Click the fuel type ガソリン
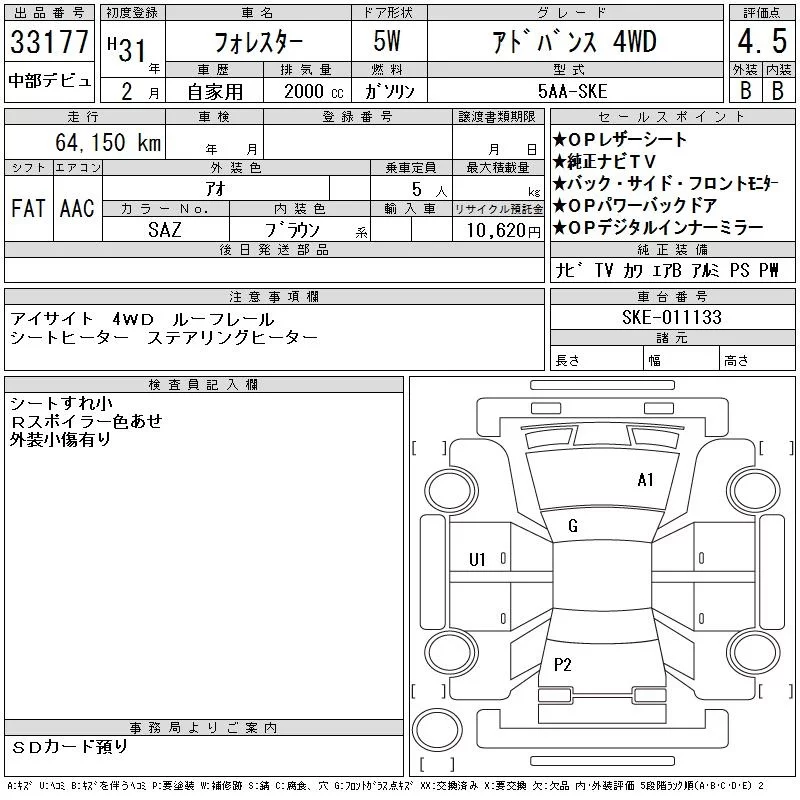The height and width of the screenshot is (800, 800). coord(389,92)
